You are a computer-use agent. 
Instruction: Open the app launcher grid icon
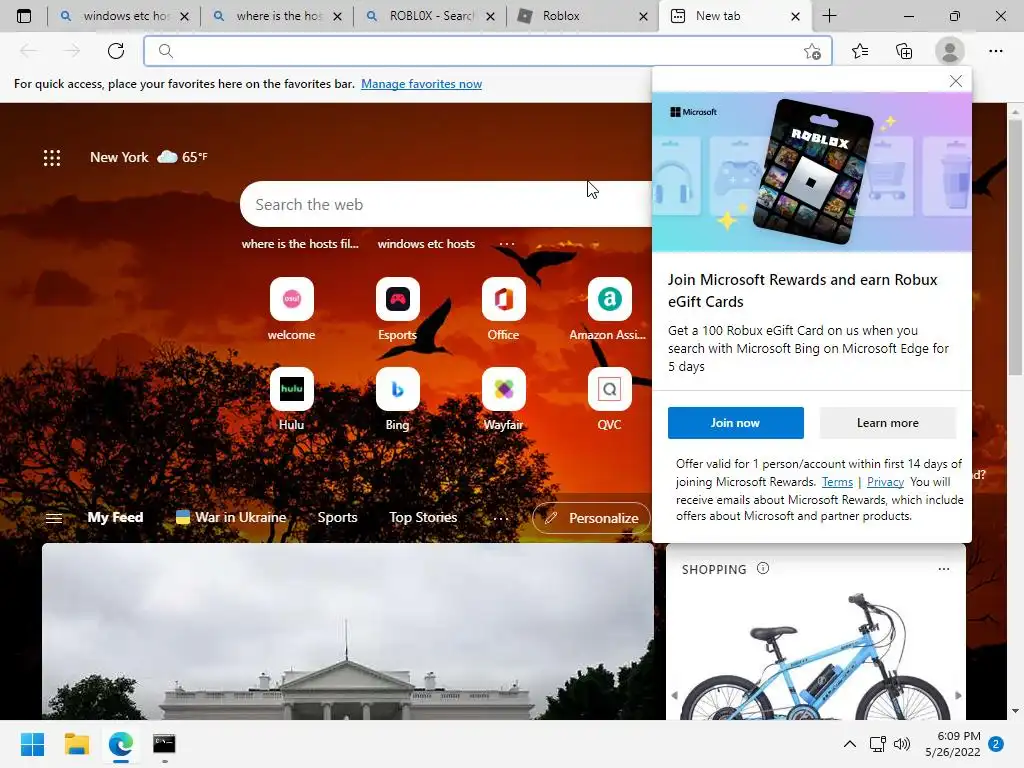click(52, 157)
